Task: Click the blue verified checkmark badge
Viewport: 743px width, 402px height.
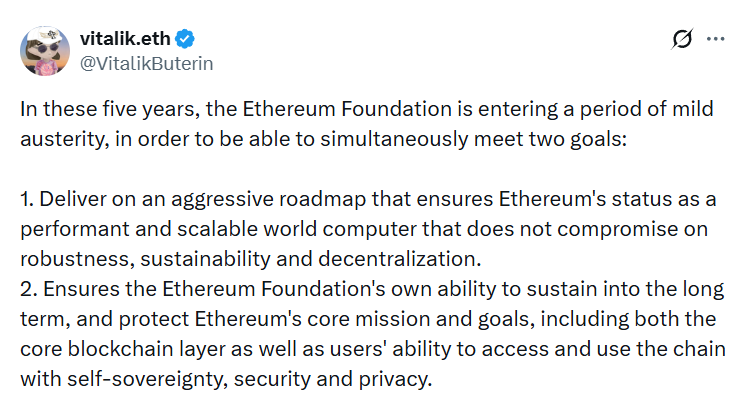Action: tap(186, 39)
